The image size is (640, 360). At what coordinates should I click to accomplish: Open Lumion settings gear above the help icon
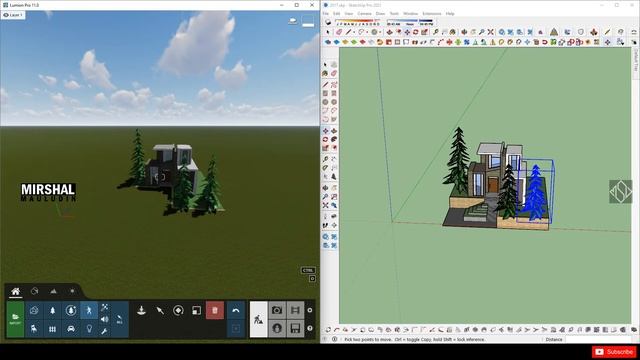(x=310, y=310)
